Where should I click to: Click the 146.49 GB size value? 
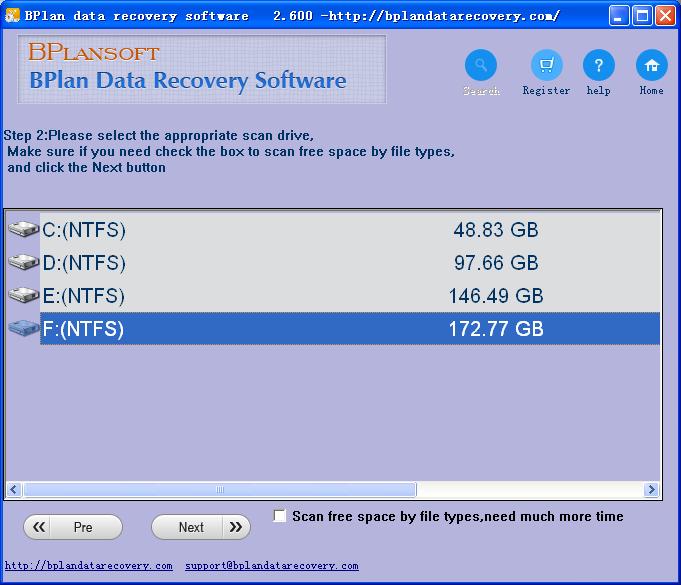496,296
